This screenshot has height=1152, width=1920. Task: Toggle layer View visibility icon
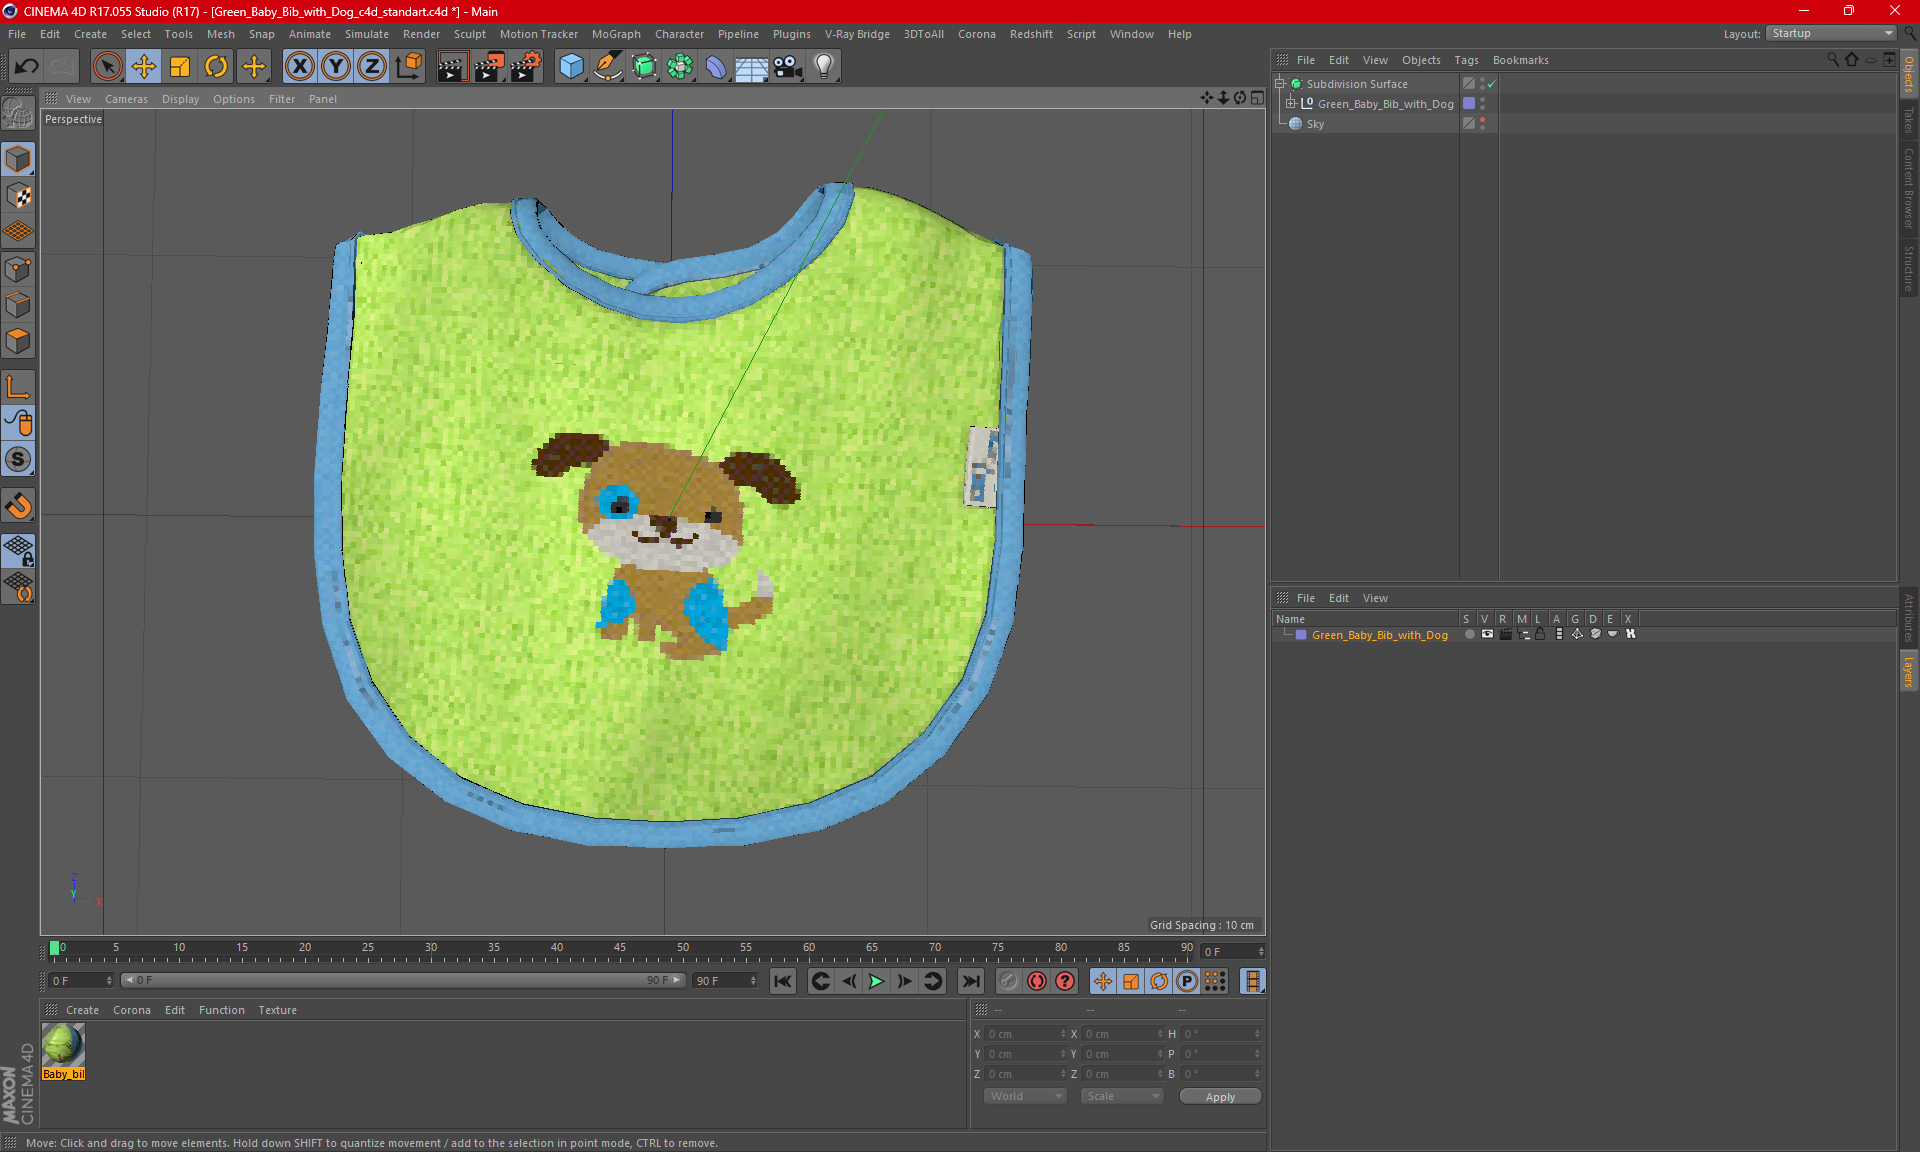point(1487,635)
